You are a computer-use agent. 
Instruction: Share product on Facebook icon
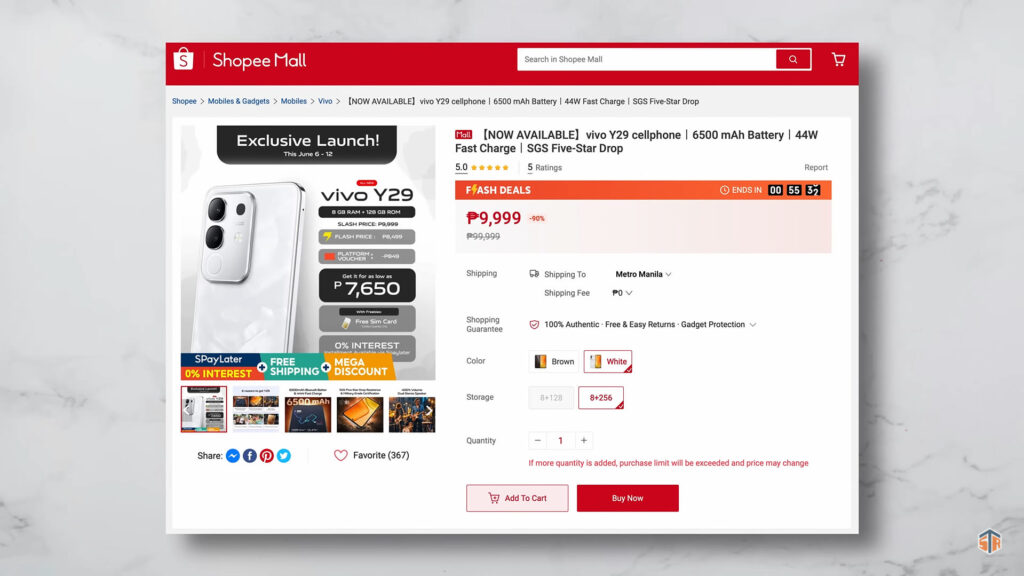pyautogui.click(x=249, y=456)
